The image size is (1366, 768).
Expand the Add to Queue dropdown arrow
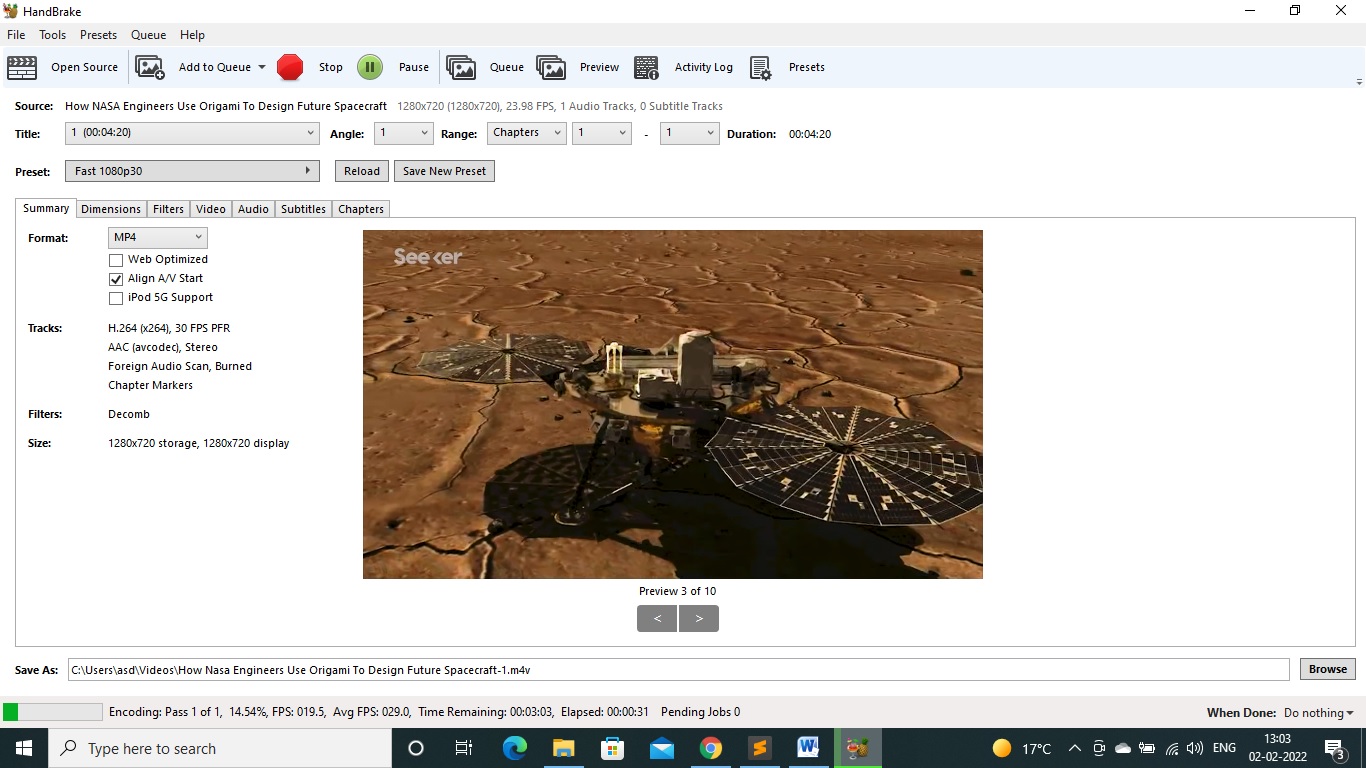(262, 67)
